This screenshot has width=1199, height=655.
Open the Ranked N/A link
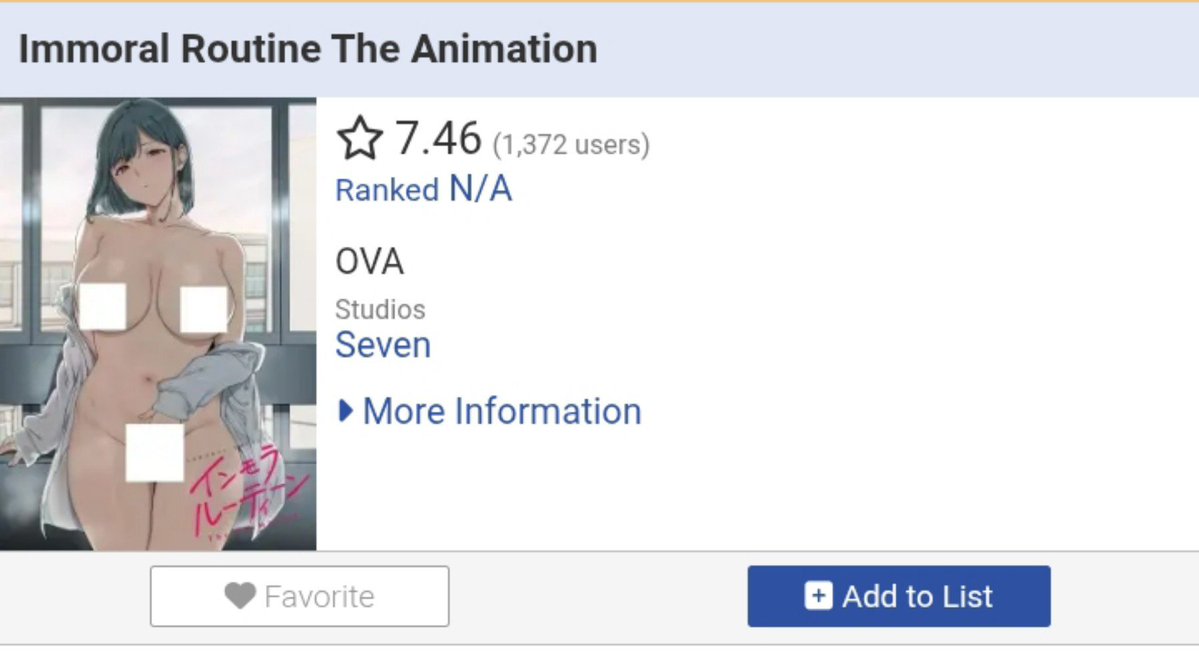coord(424,189)
